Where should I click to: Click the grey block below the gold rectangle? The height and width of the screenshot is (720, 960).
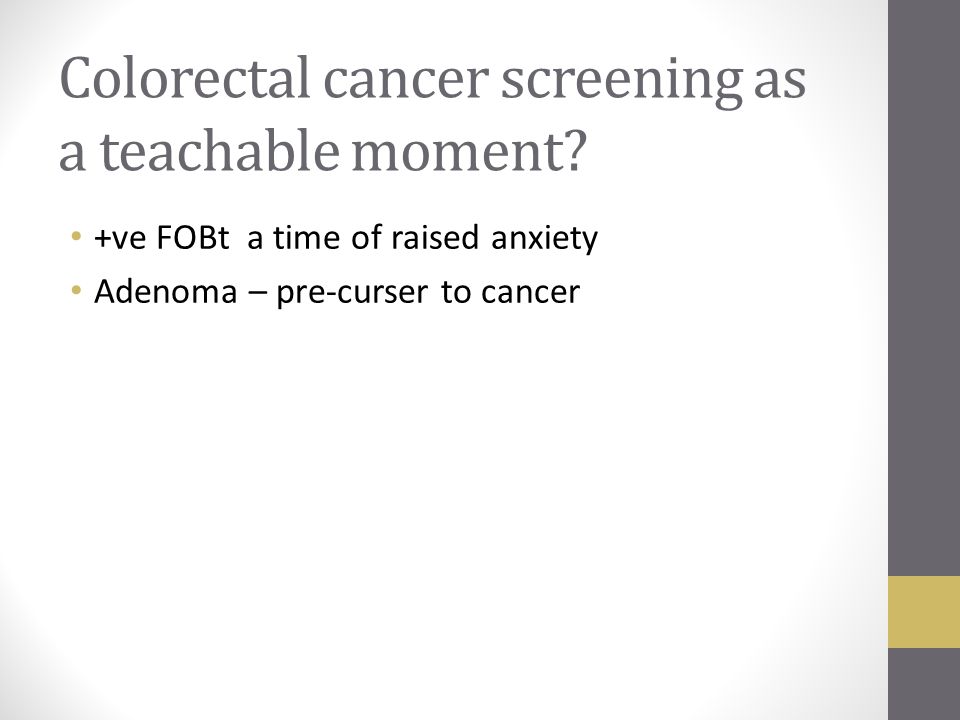tap(924, 684)
